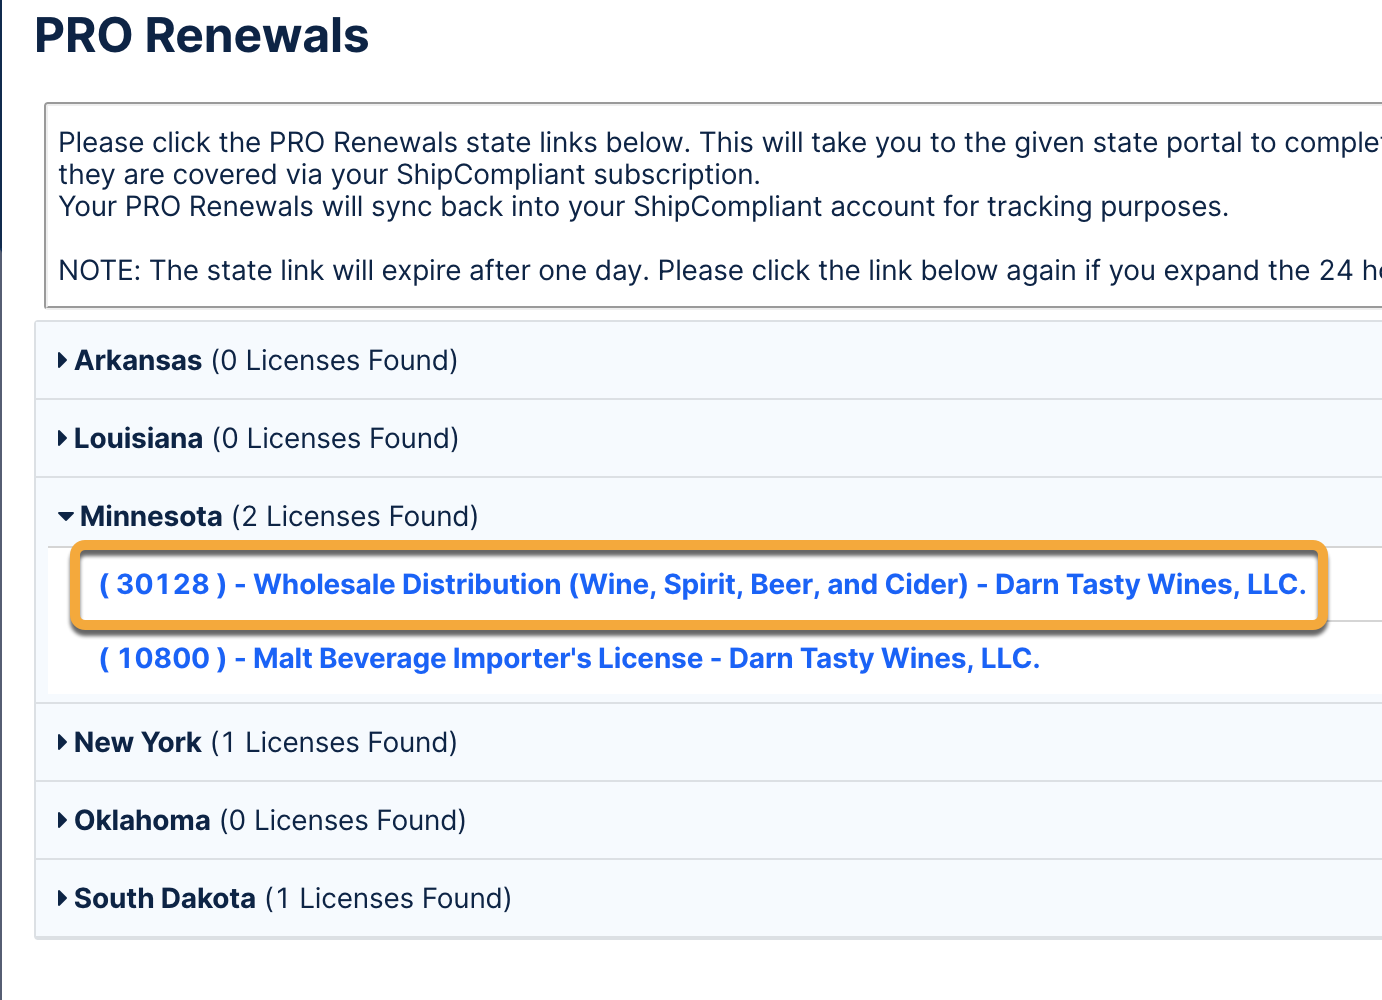Viewport: 1382px width, 1000px height.
Task: Open the Wholesale Distribution license link
Action: (702, 585)
